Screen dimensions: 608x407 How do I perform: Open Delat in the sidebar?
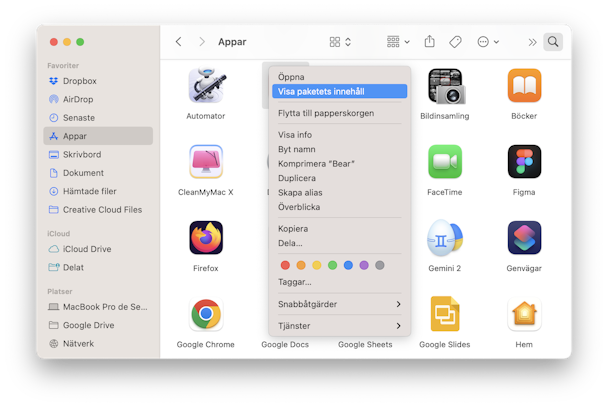click(x=98, y=267)
